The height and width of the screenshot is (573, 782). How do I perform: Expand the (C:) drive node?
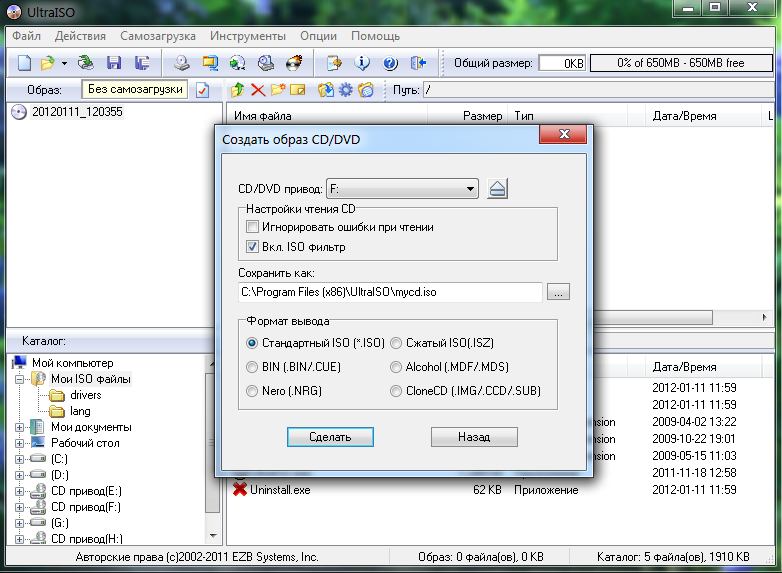coord(19,459)
